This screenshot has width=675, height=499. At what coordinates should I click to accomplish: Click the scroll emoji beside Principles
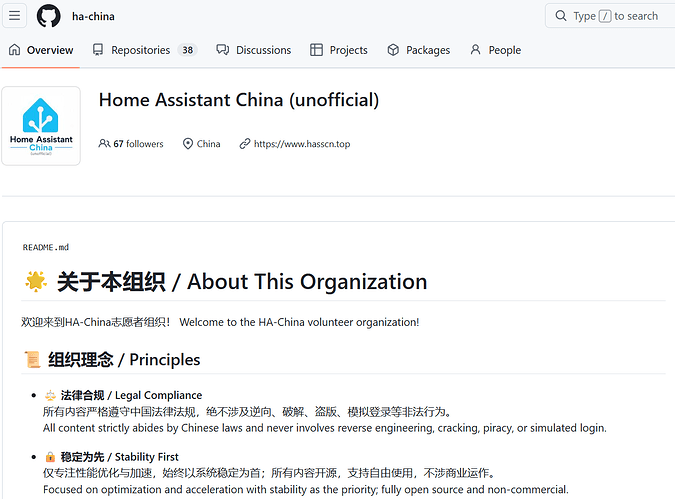click(x=32, y=360)
